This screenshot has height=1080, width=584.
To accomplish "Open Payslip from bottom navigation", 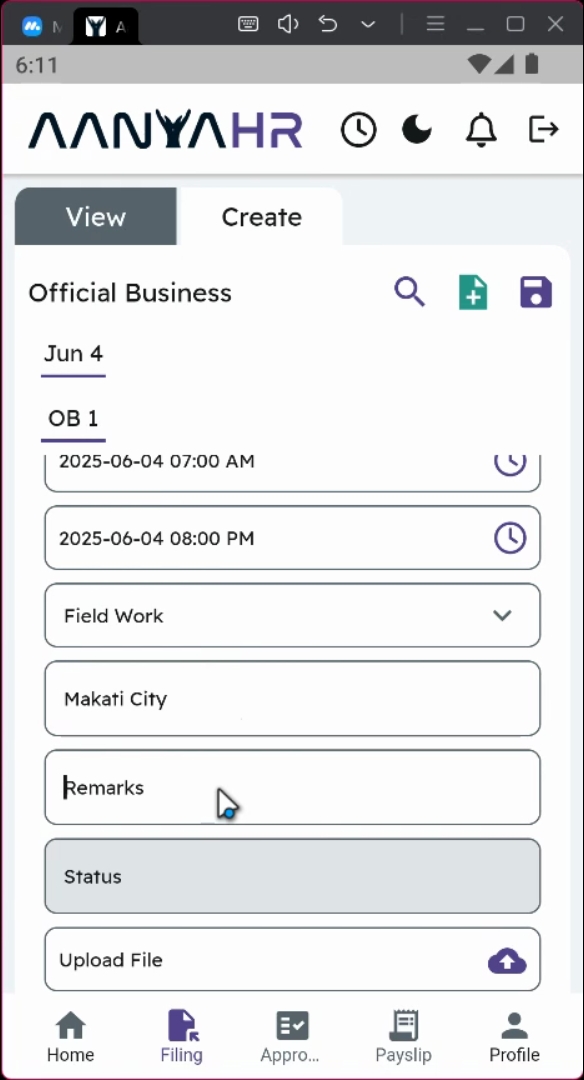I will point(404,1037).
